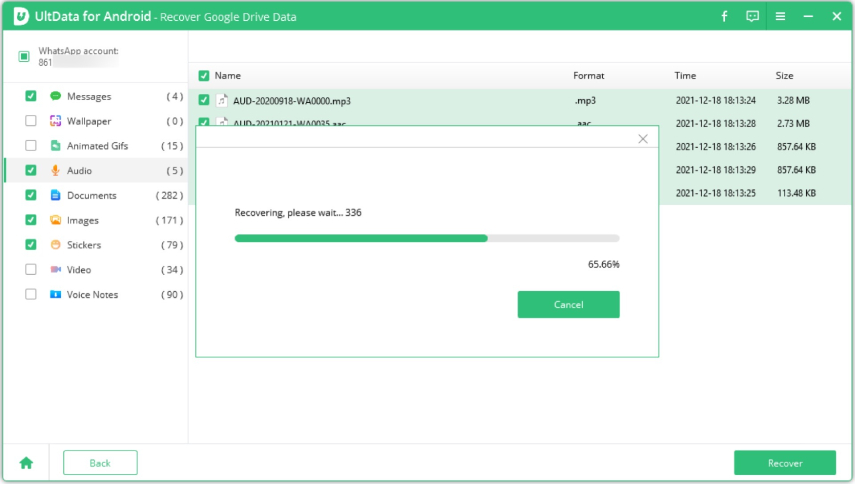
Task: Toggle the select-all Name checkbox
Action: pyautogui.click(x=203, y=76)
